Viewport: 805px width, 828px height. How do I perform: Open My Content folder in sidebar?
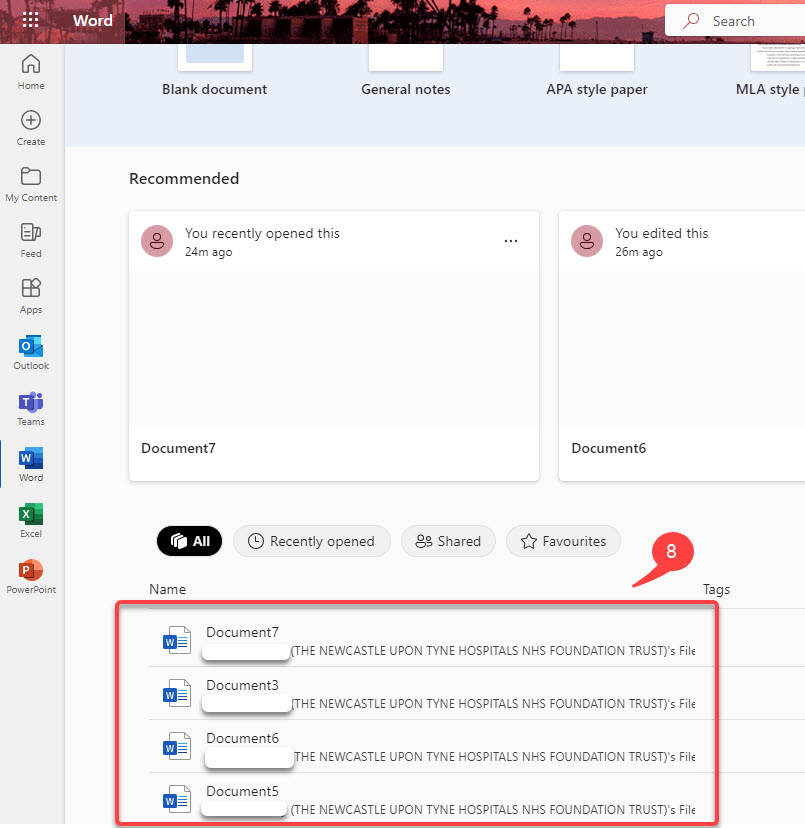click(31, 184)
